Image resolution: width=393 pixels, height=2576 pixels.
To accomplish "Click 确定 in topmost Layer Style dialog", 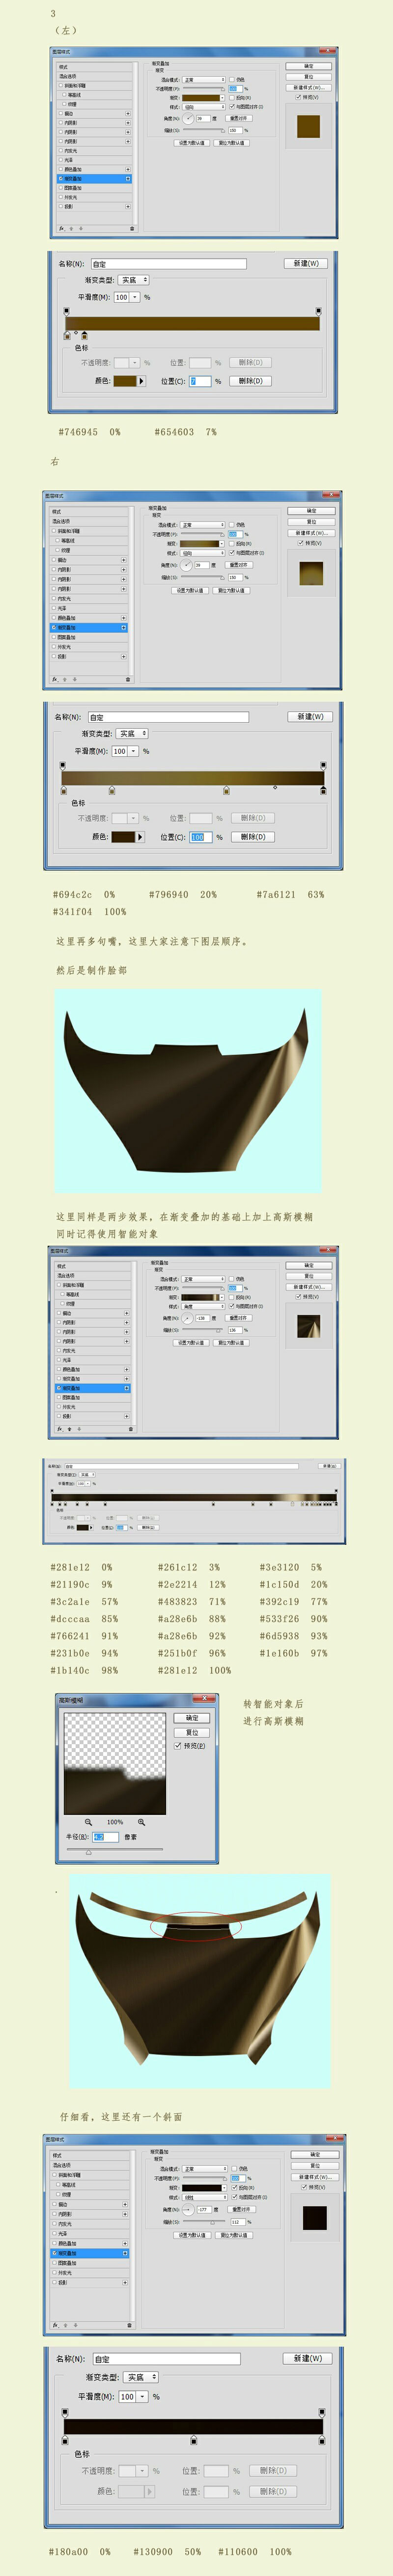I will coord(308,66).
